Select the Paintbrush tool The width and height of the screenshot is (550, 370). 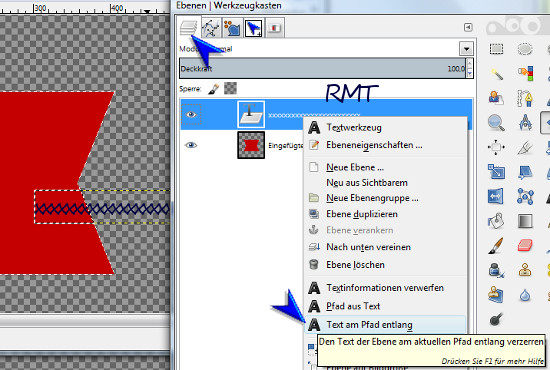(x=496, y=245)
